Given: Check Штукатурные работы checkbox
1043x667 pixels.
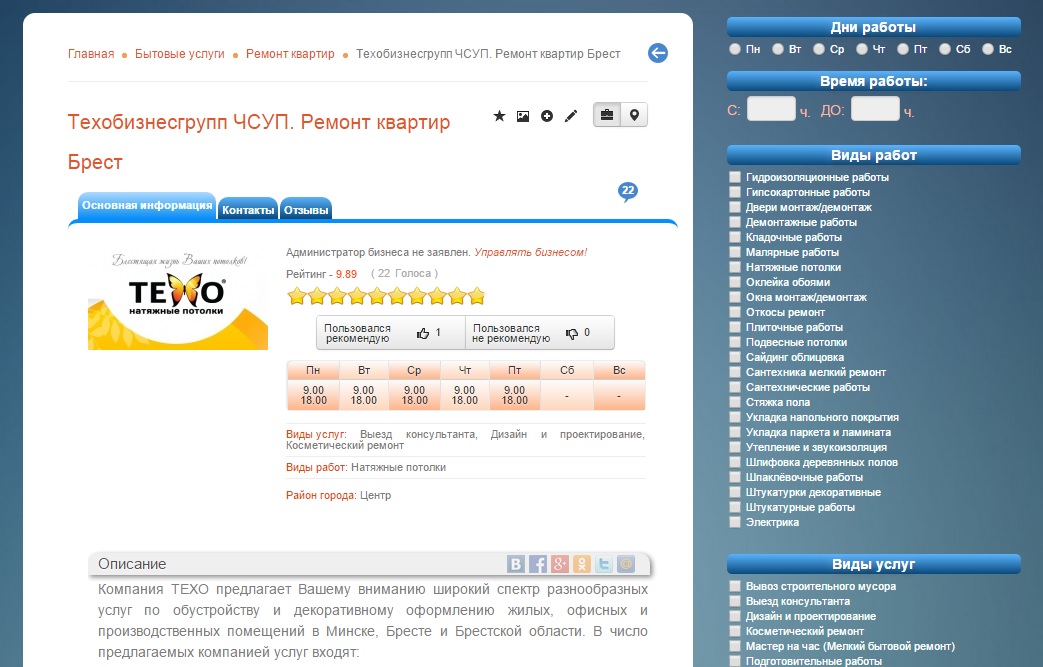Looking at the screenshot, I should [x=734, y=507].
